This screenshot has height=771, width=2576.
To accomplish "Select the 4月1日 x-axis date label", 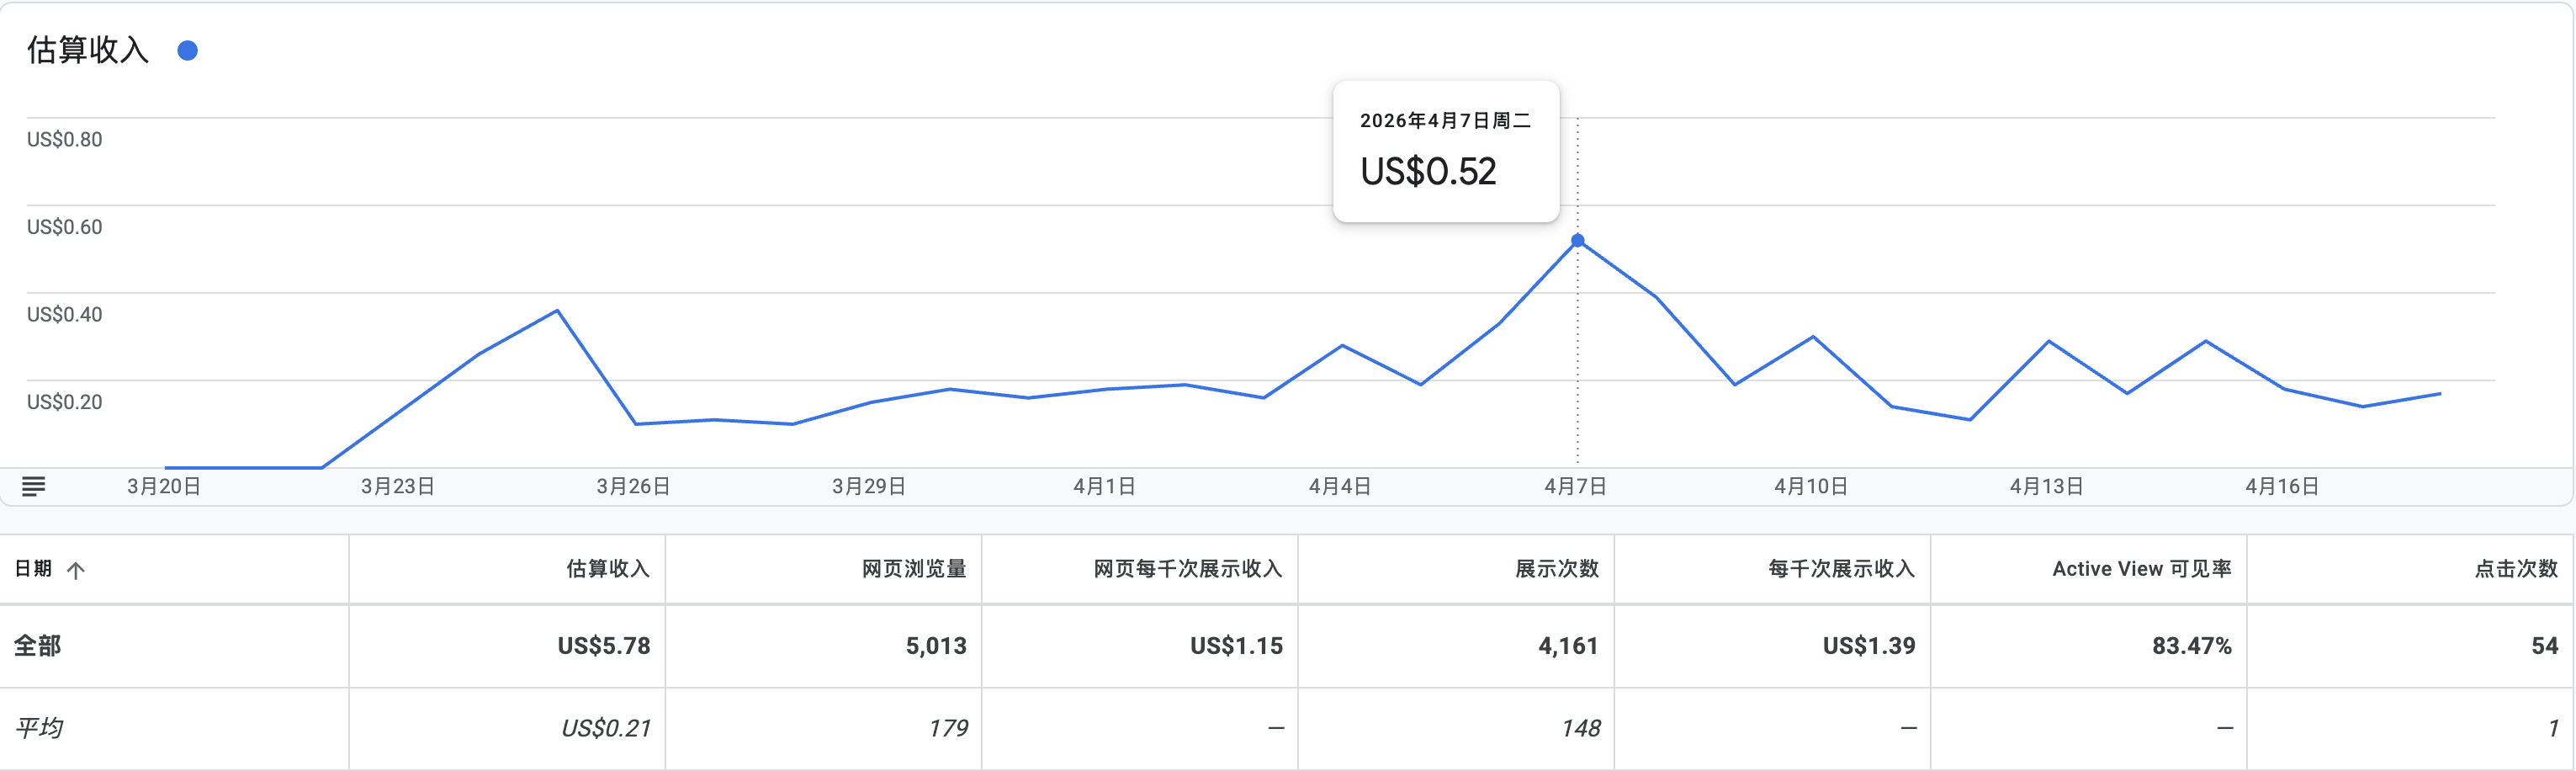I will (x=1104, y=487).
